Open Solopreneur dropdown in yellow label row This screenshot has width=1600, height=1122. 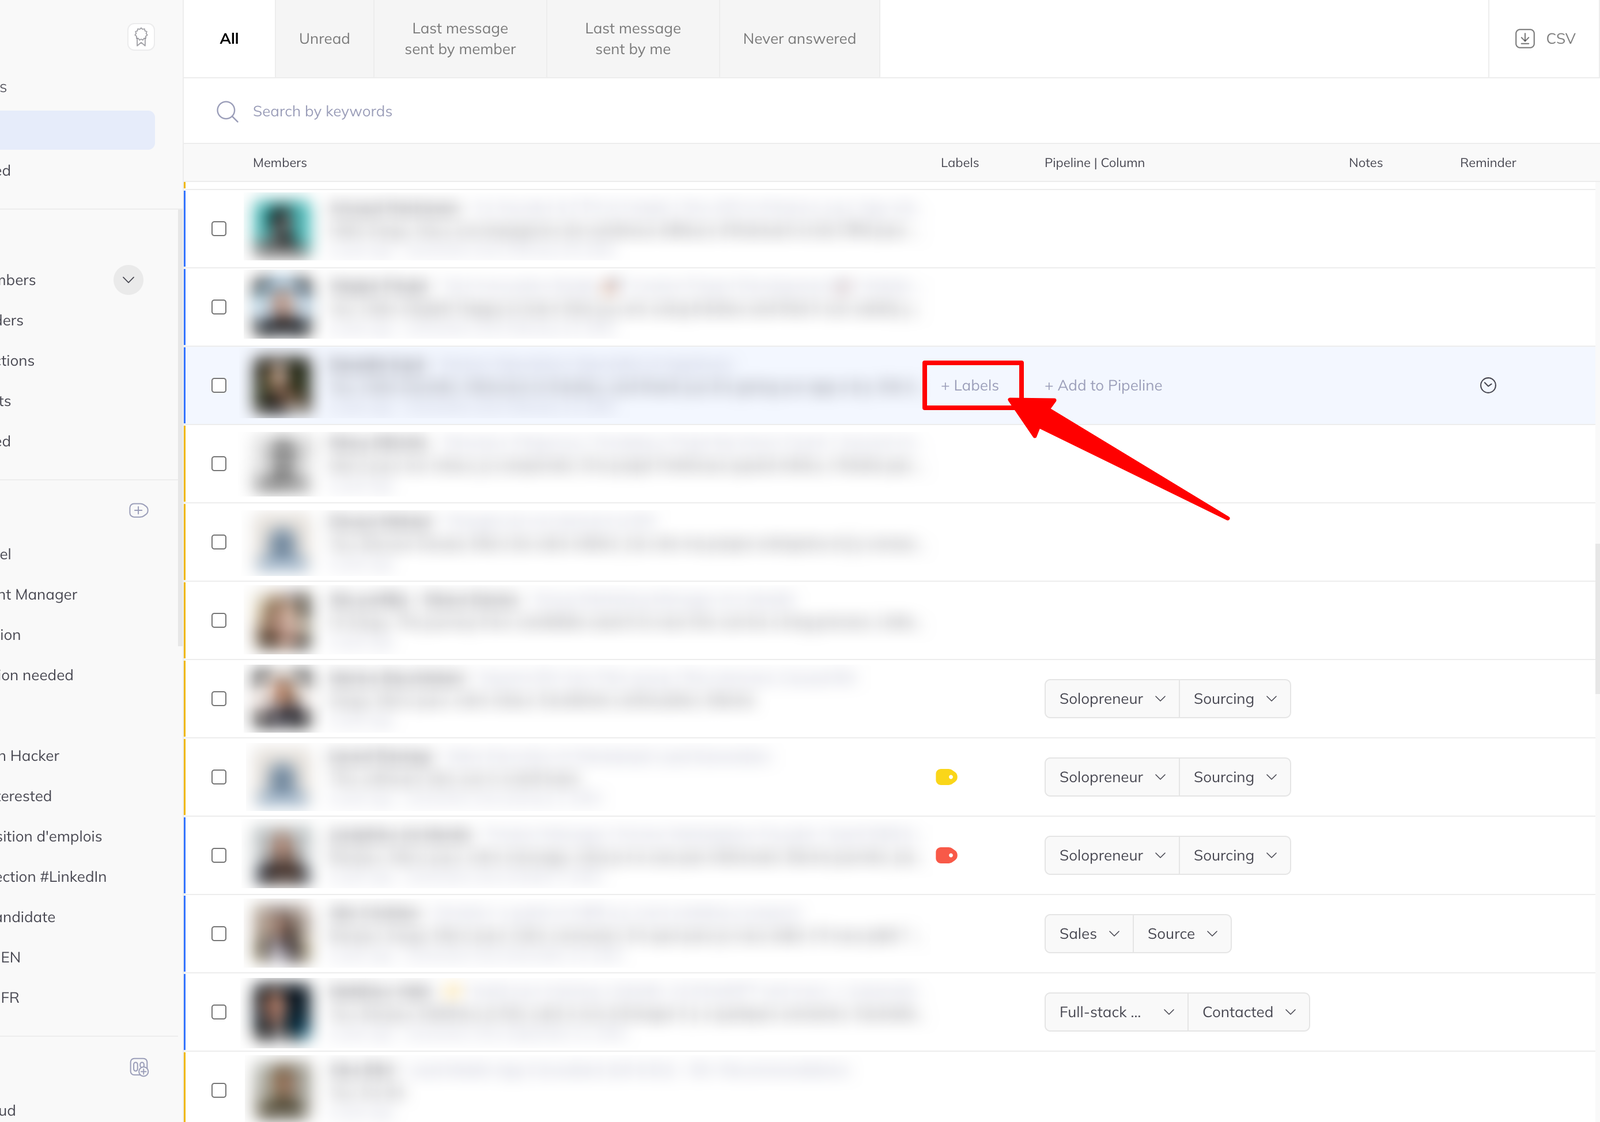coord(1112,777)
